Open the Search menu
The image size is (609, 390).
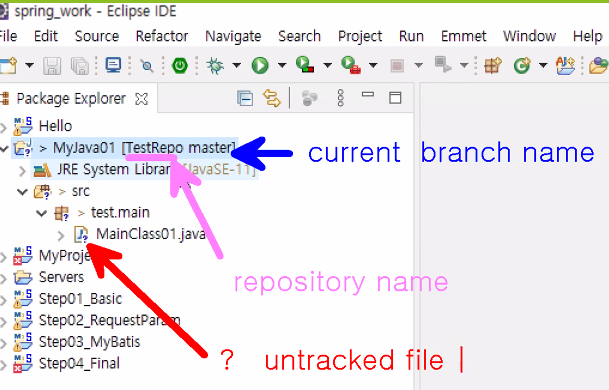[299, 36]
